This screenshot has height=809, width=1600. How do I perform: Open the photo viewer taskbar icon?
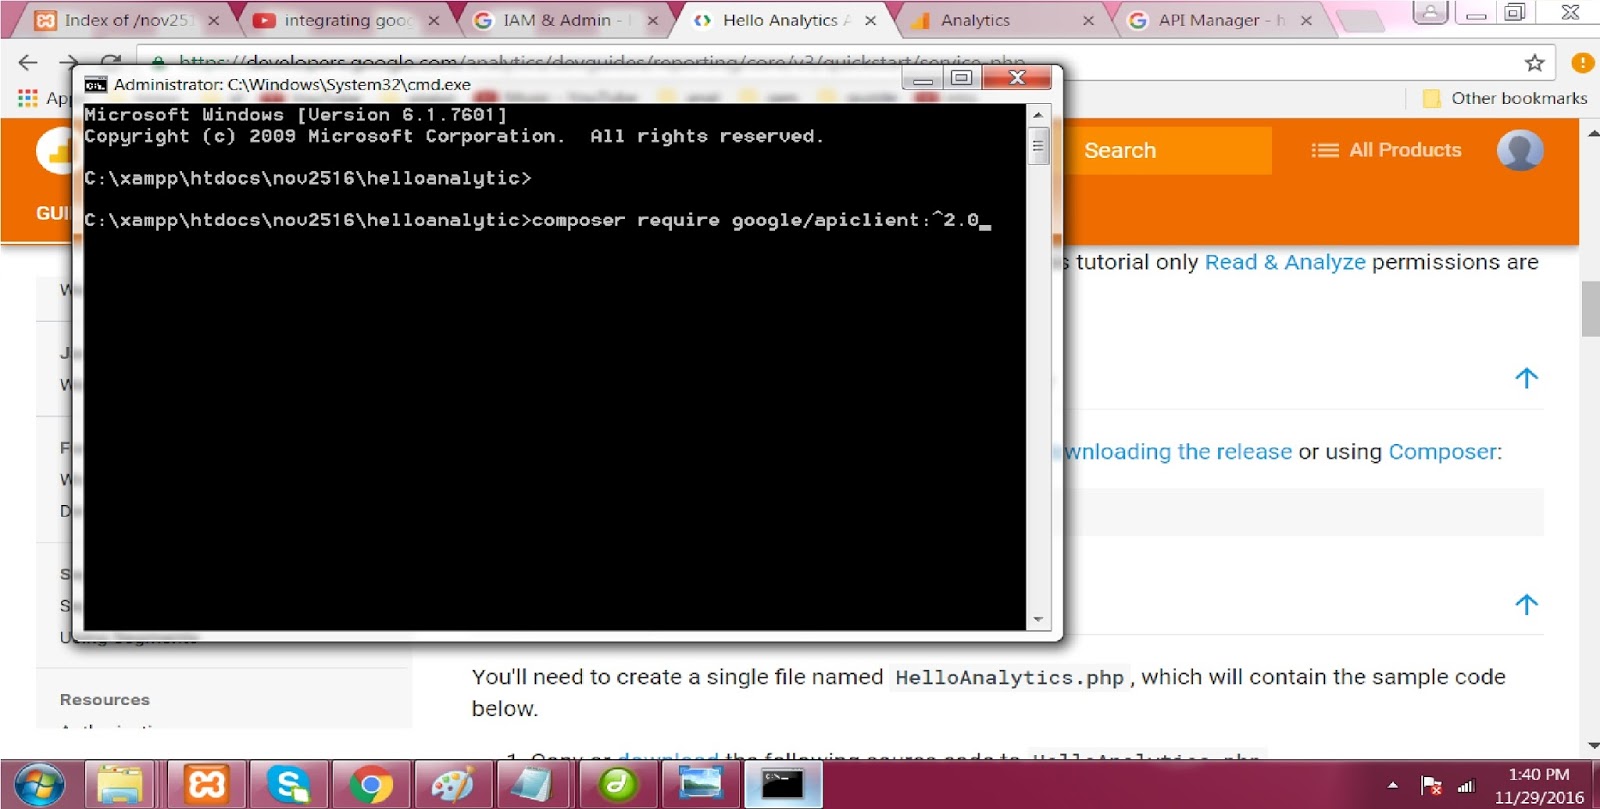(700, 784)
